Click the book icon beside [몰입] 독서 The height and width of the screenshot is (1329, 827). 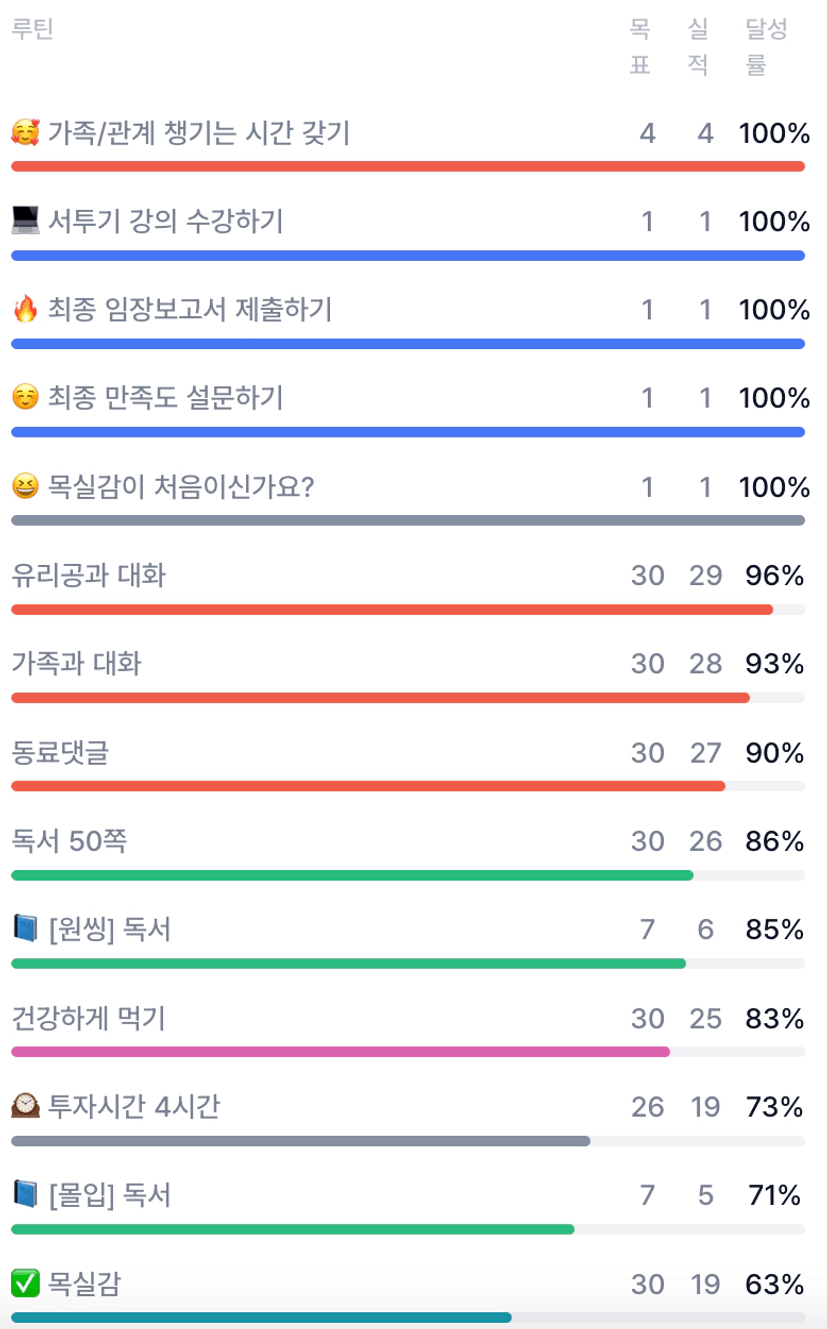(x=25, y=1195)
